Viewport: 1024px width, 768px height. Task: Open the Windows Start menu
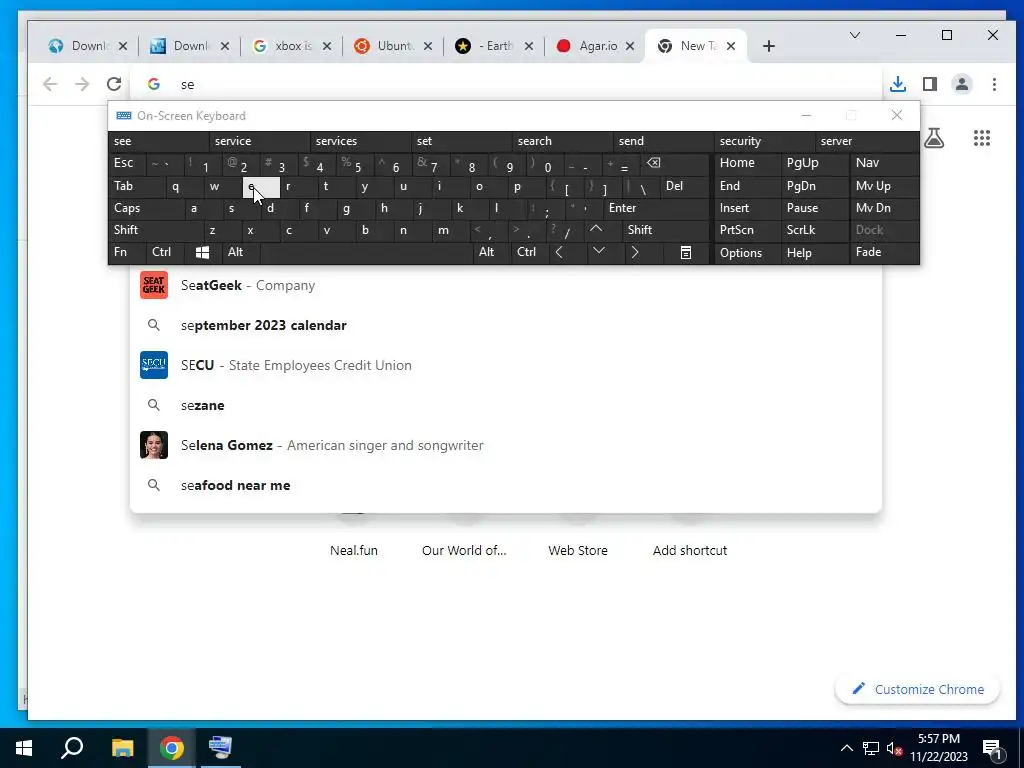[x=24, y=748]
